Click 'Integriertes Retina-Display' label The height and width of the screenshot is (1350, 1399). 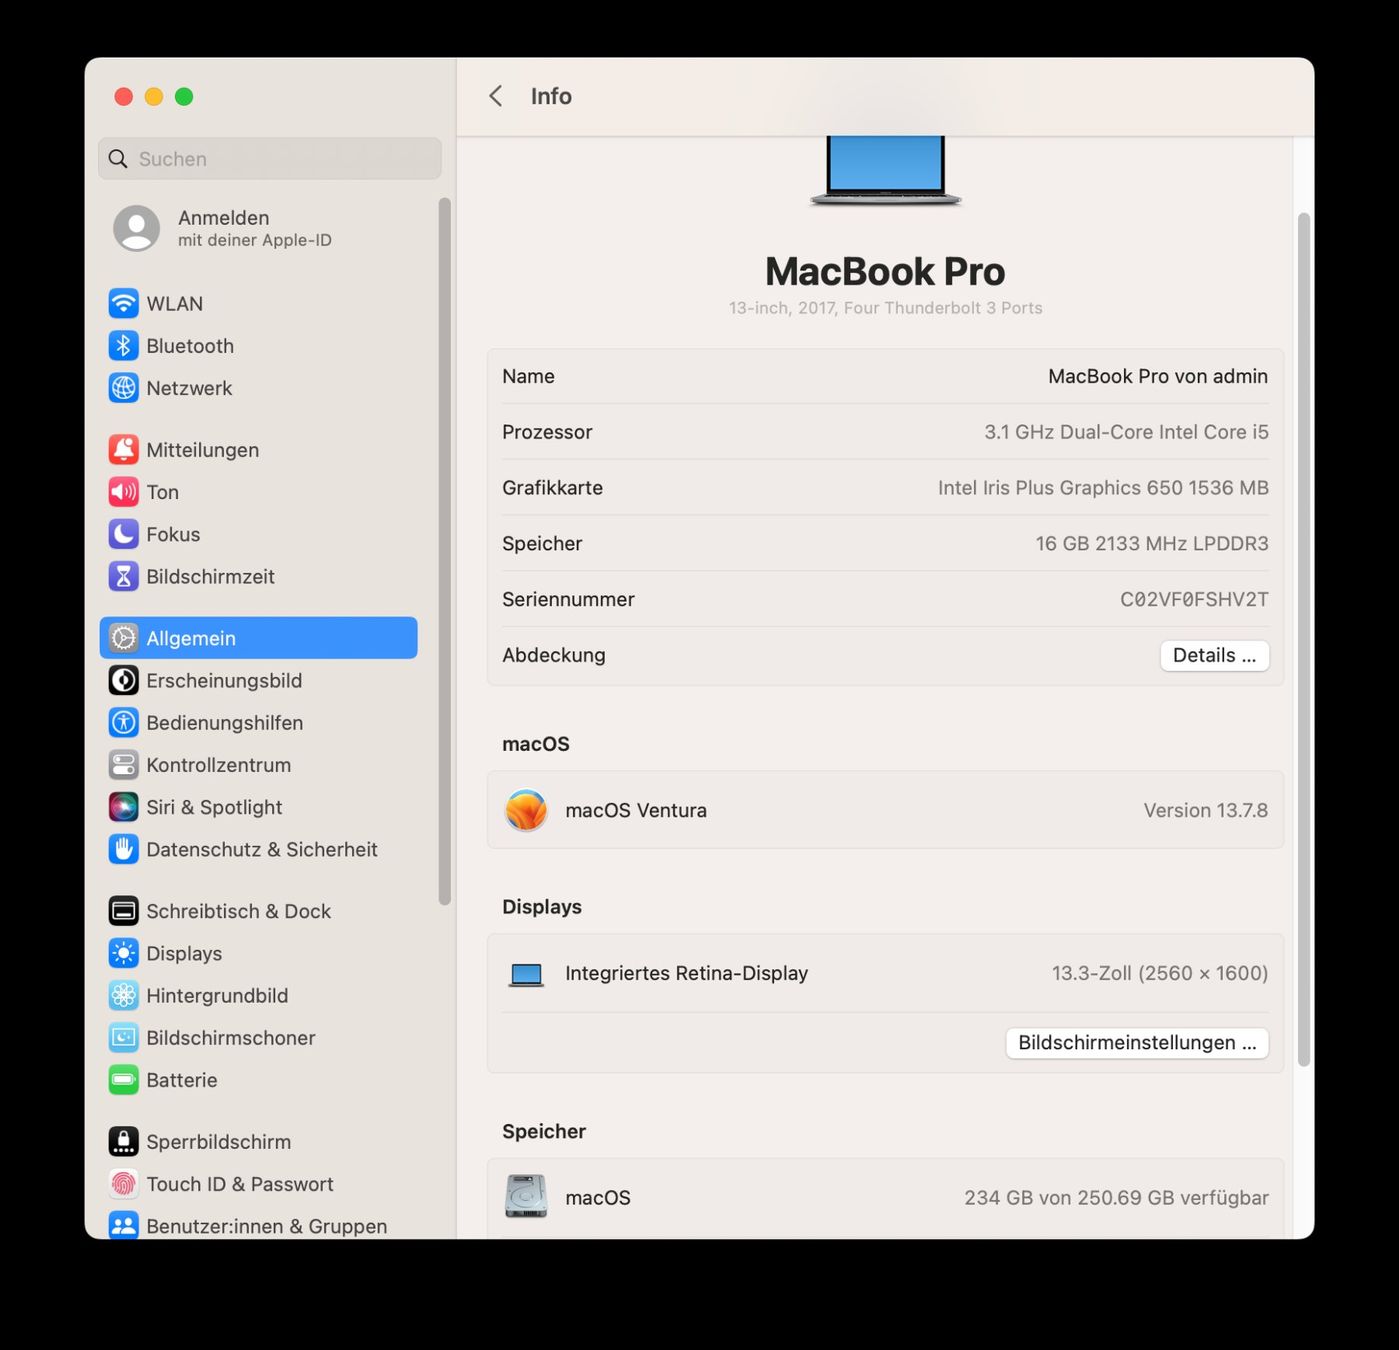point(686,973)
